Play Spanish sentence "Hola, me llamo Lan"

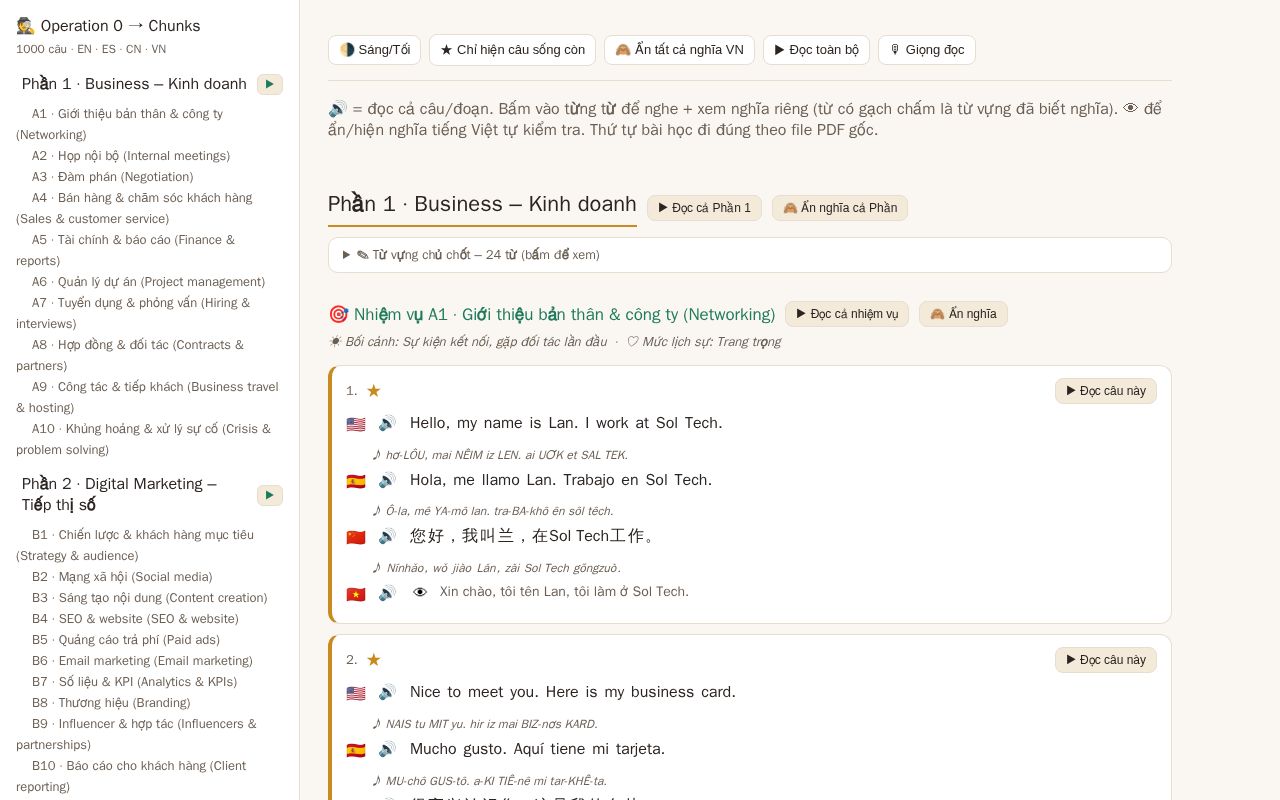click(387, 480)
